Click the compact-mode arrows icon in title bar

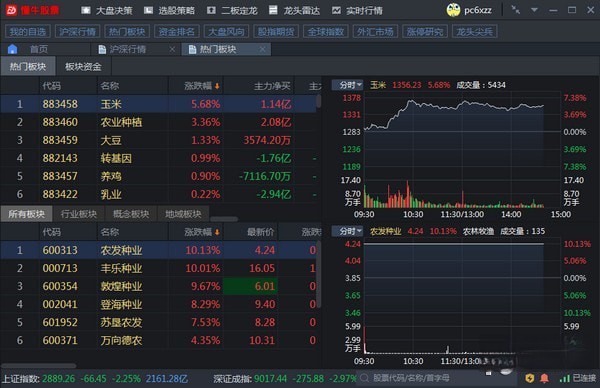516,10
